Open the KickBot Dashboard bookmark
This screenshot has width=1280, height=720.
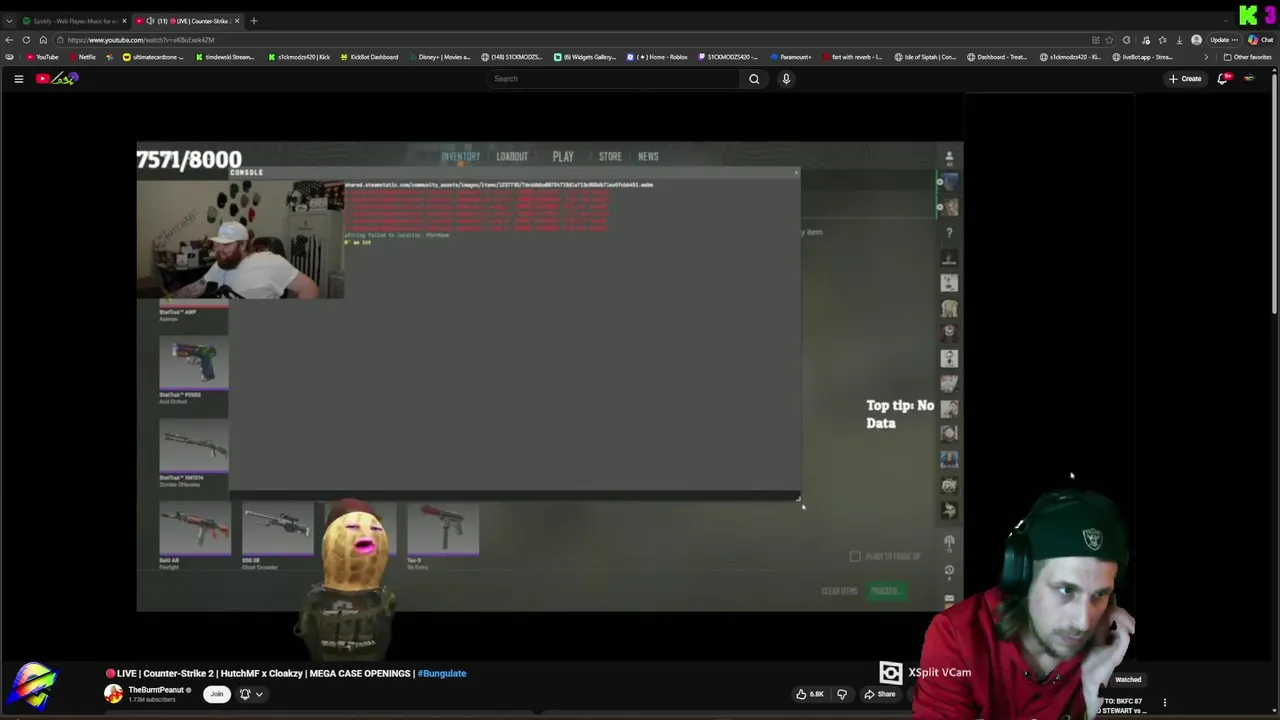point(369,57)
